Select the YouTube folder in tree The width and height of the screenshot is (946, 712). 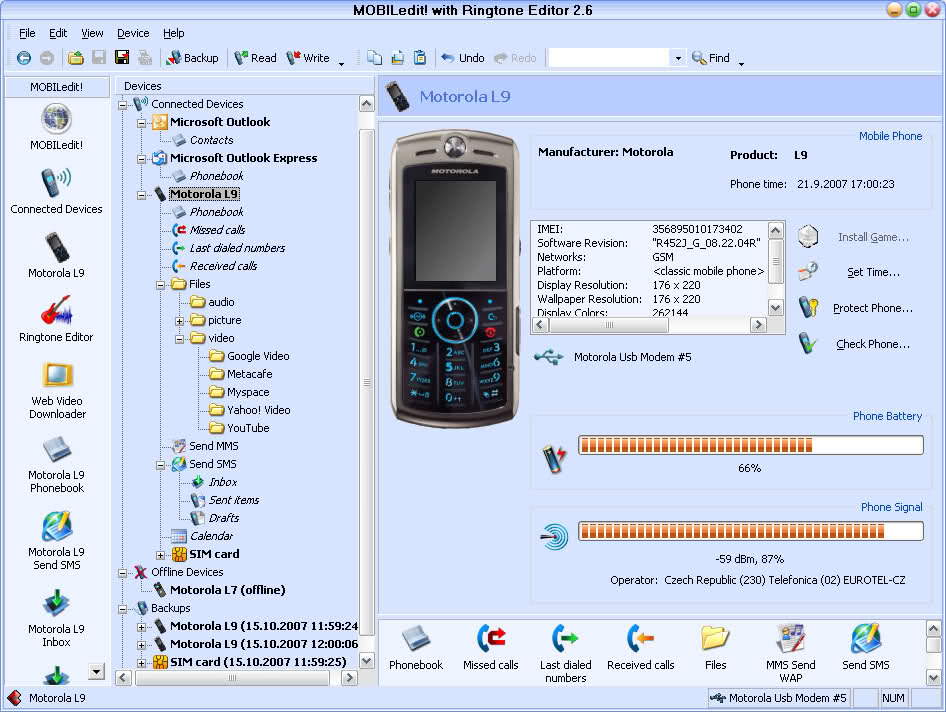247,428
